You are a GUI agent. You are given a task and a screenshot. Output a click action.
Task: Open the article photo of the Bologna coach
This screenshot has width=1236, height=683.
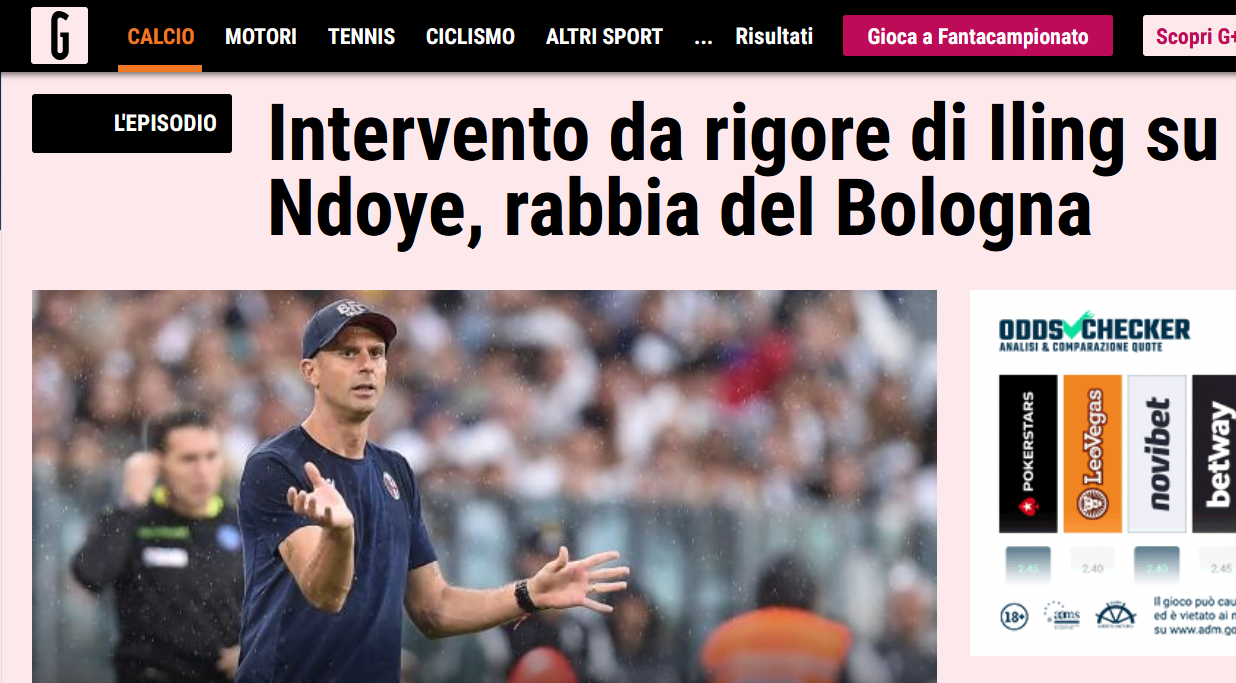point(484,486)
